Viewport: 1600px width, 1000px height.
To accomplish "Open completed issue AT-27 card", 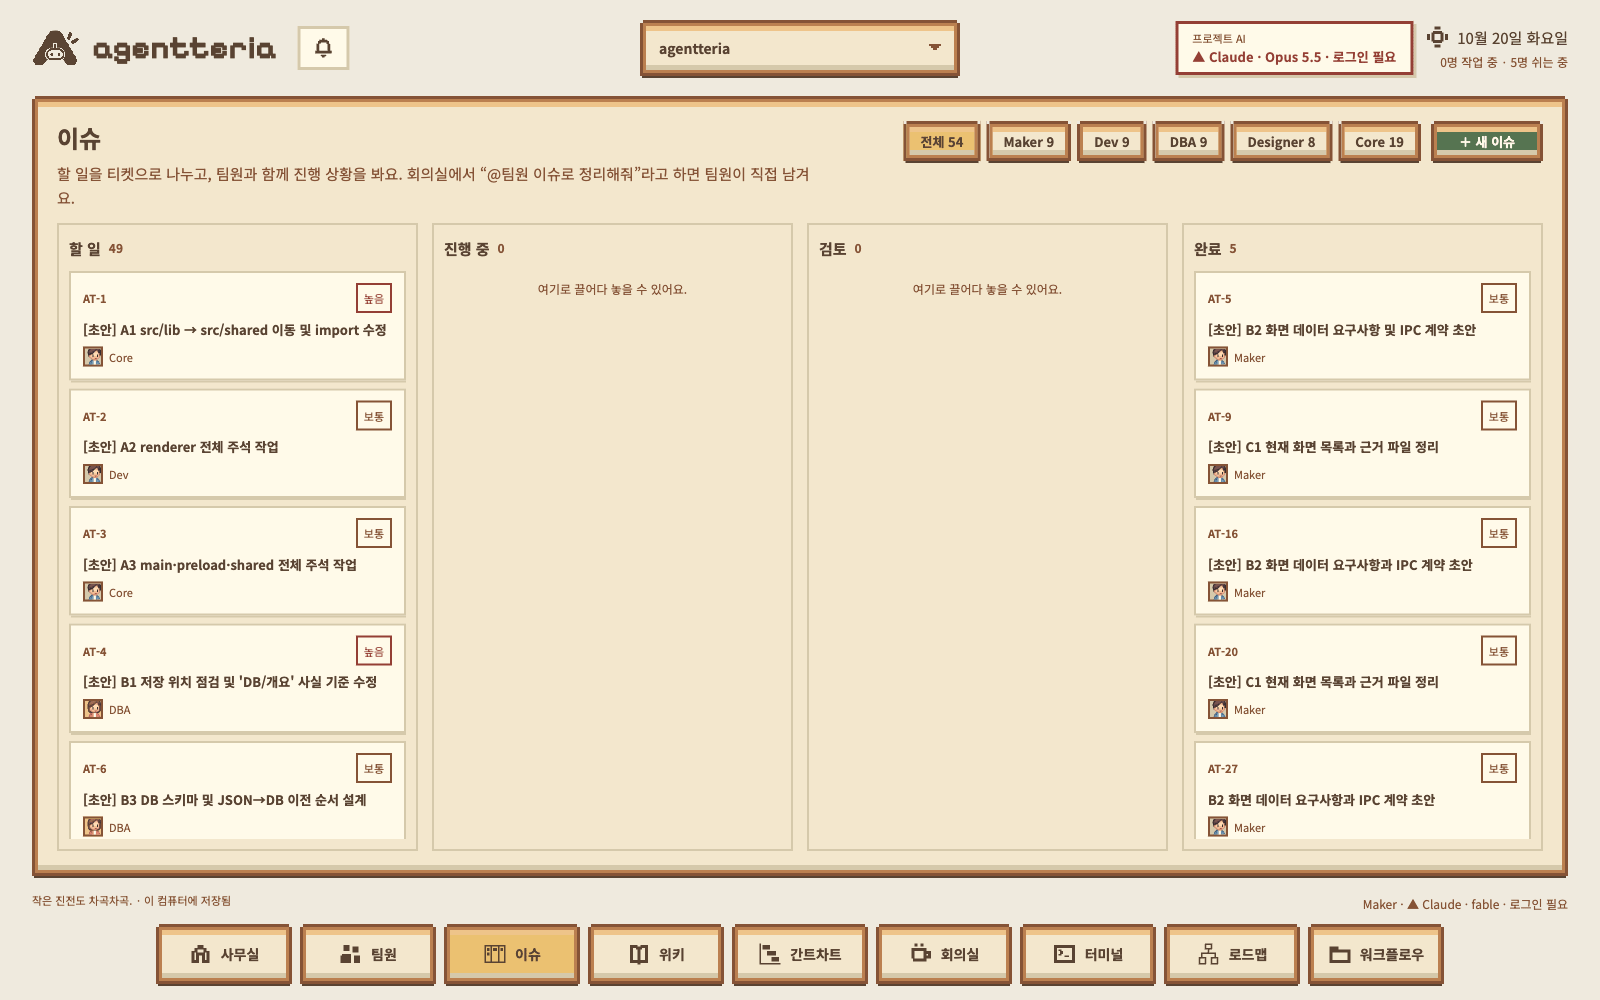I will pos(1362,790).
